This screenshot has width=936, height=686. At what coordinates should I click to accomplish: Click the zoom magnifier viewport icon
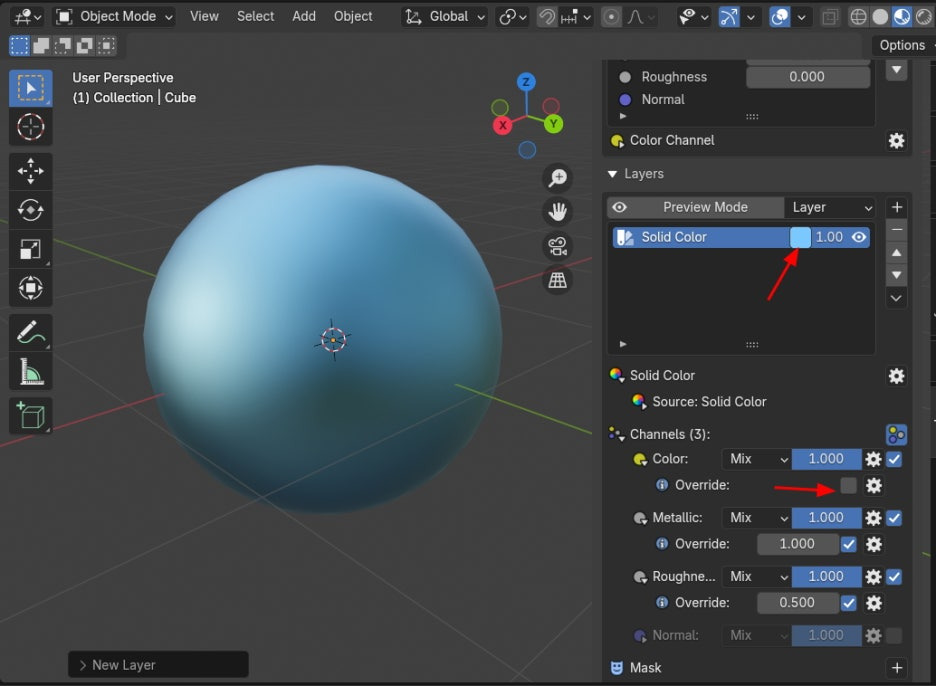coord(558,177)
